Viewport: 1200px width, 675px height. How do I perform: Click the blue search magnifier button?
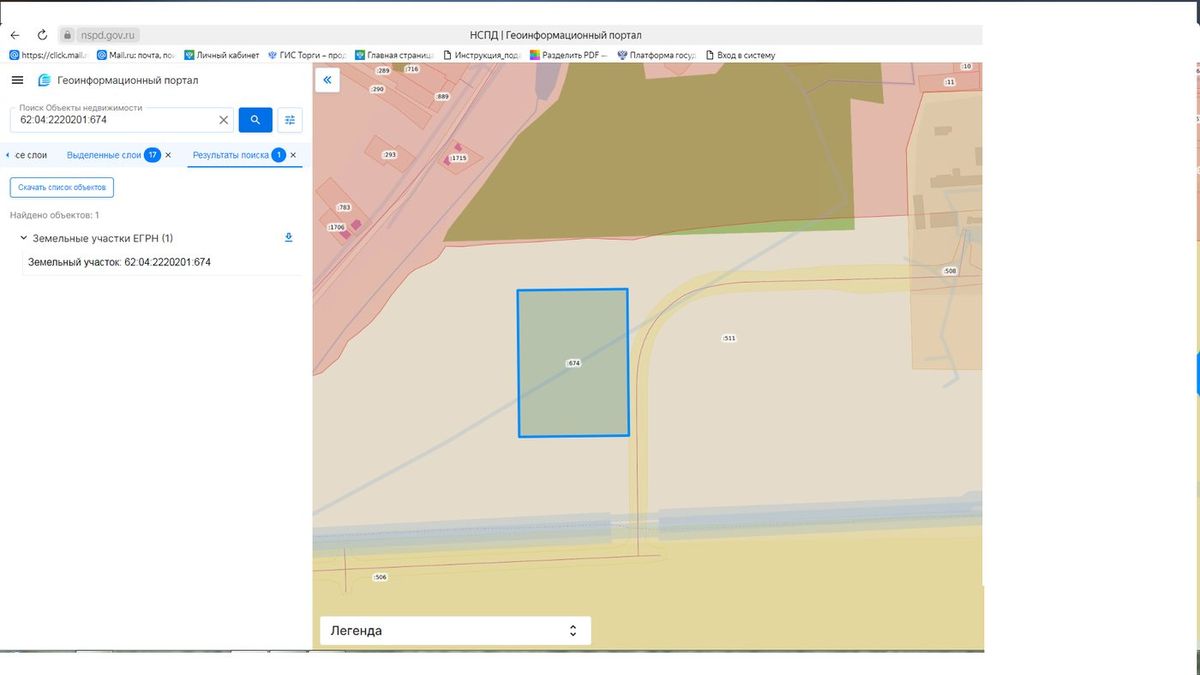coord(255,120)
